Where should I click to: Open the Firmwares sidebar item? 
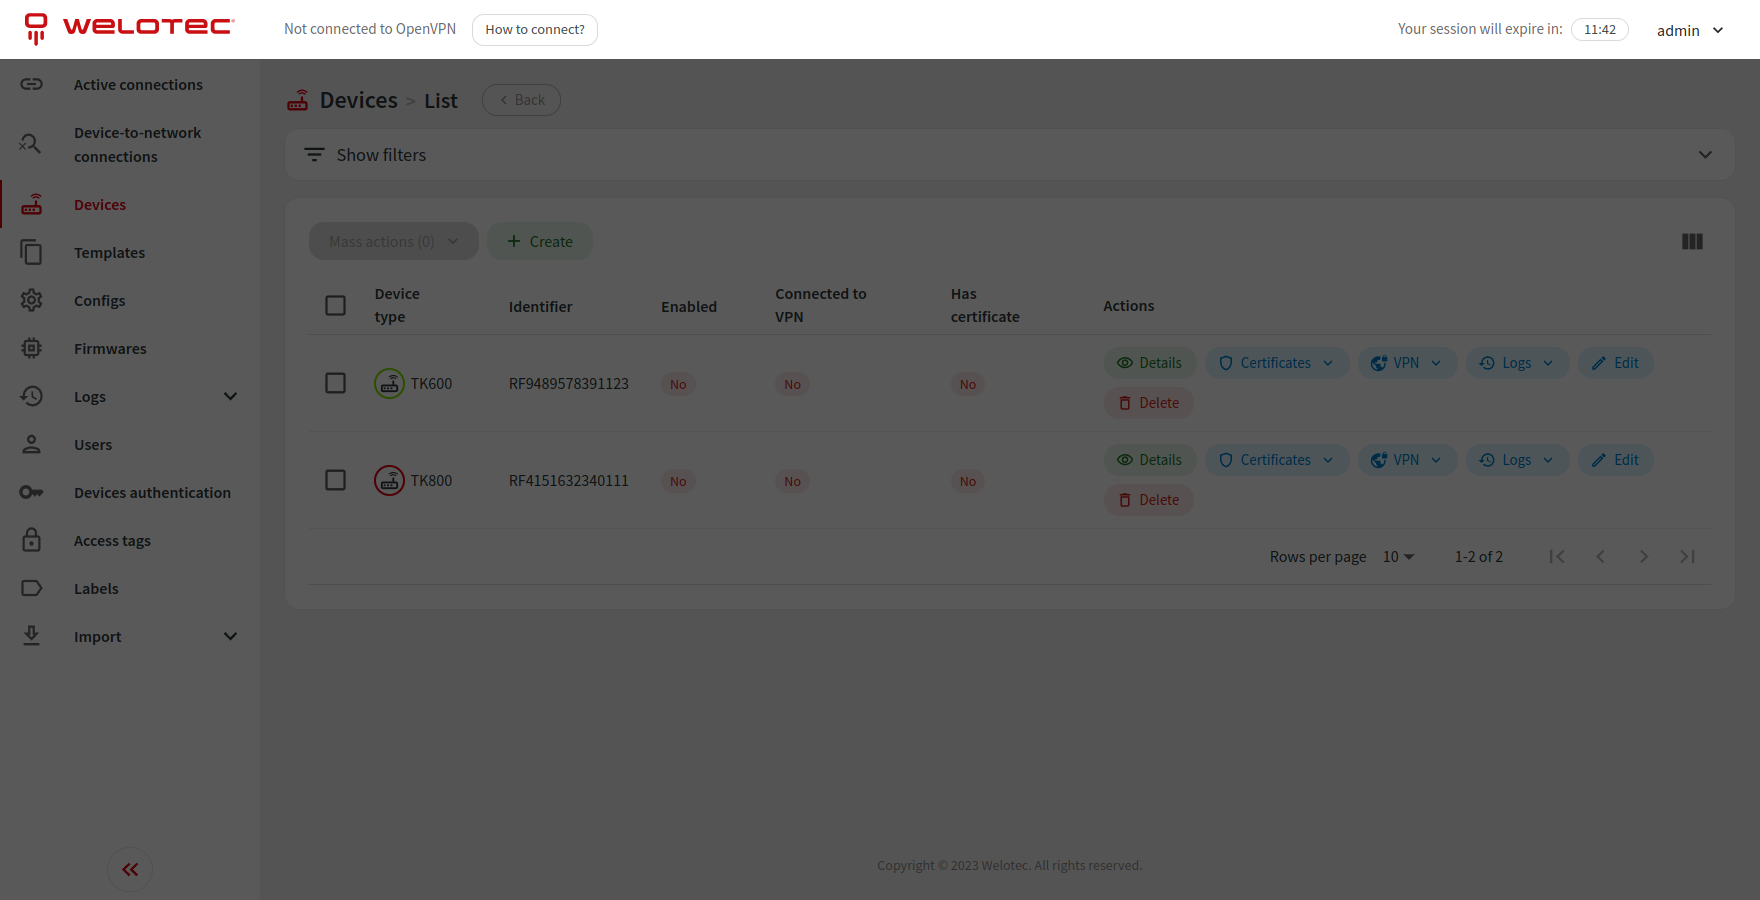click(x=110, y=349)
